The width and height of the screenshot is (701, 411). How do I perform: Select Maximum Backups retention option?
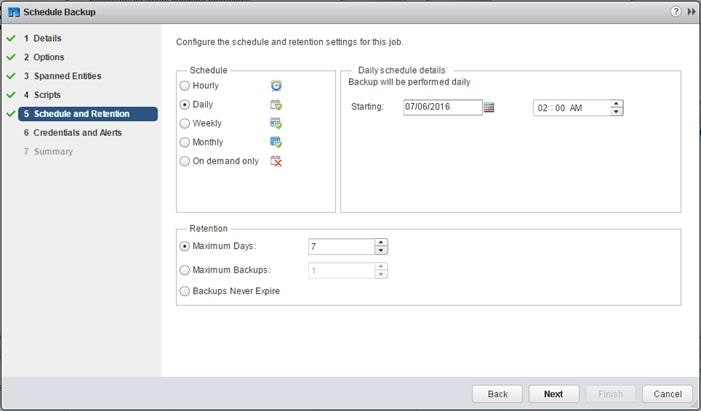184,270
